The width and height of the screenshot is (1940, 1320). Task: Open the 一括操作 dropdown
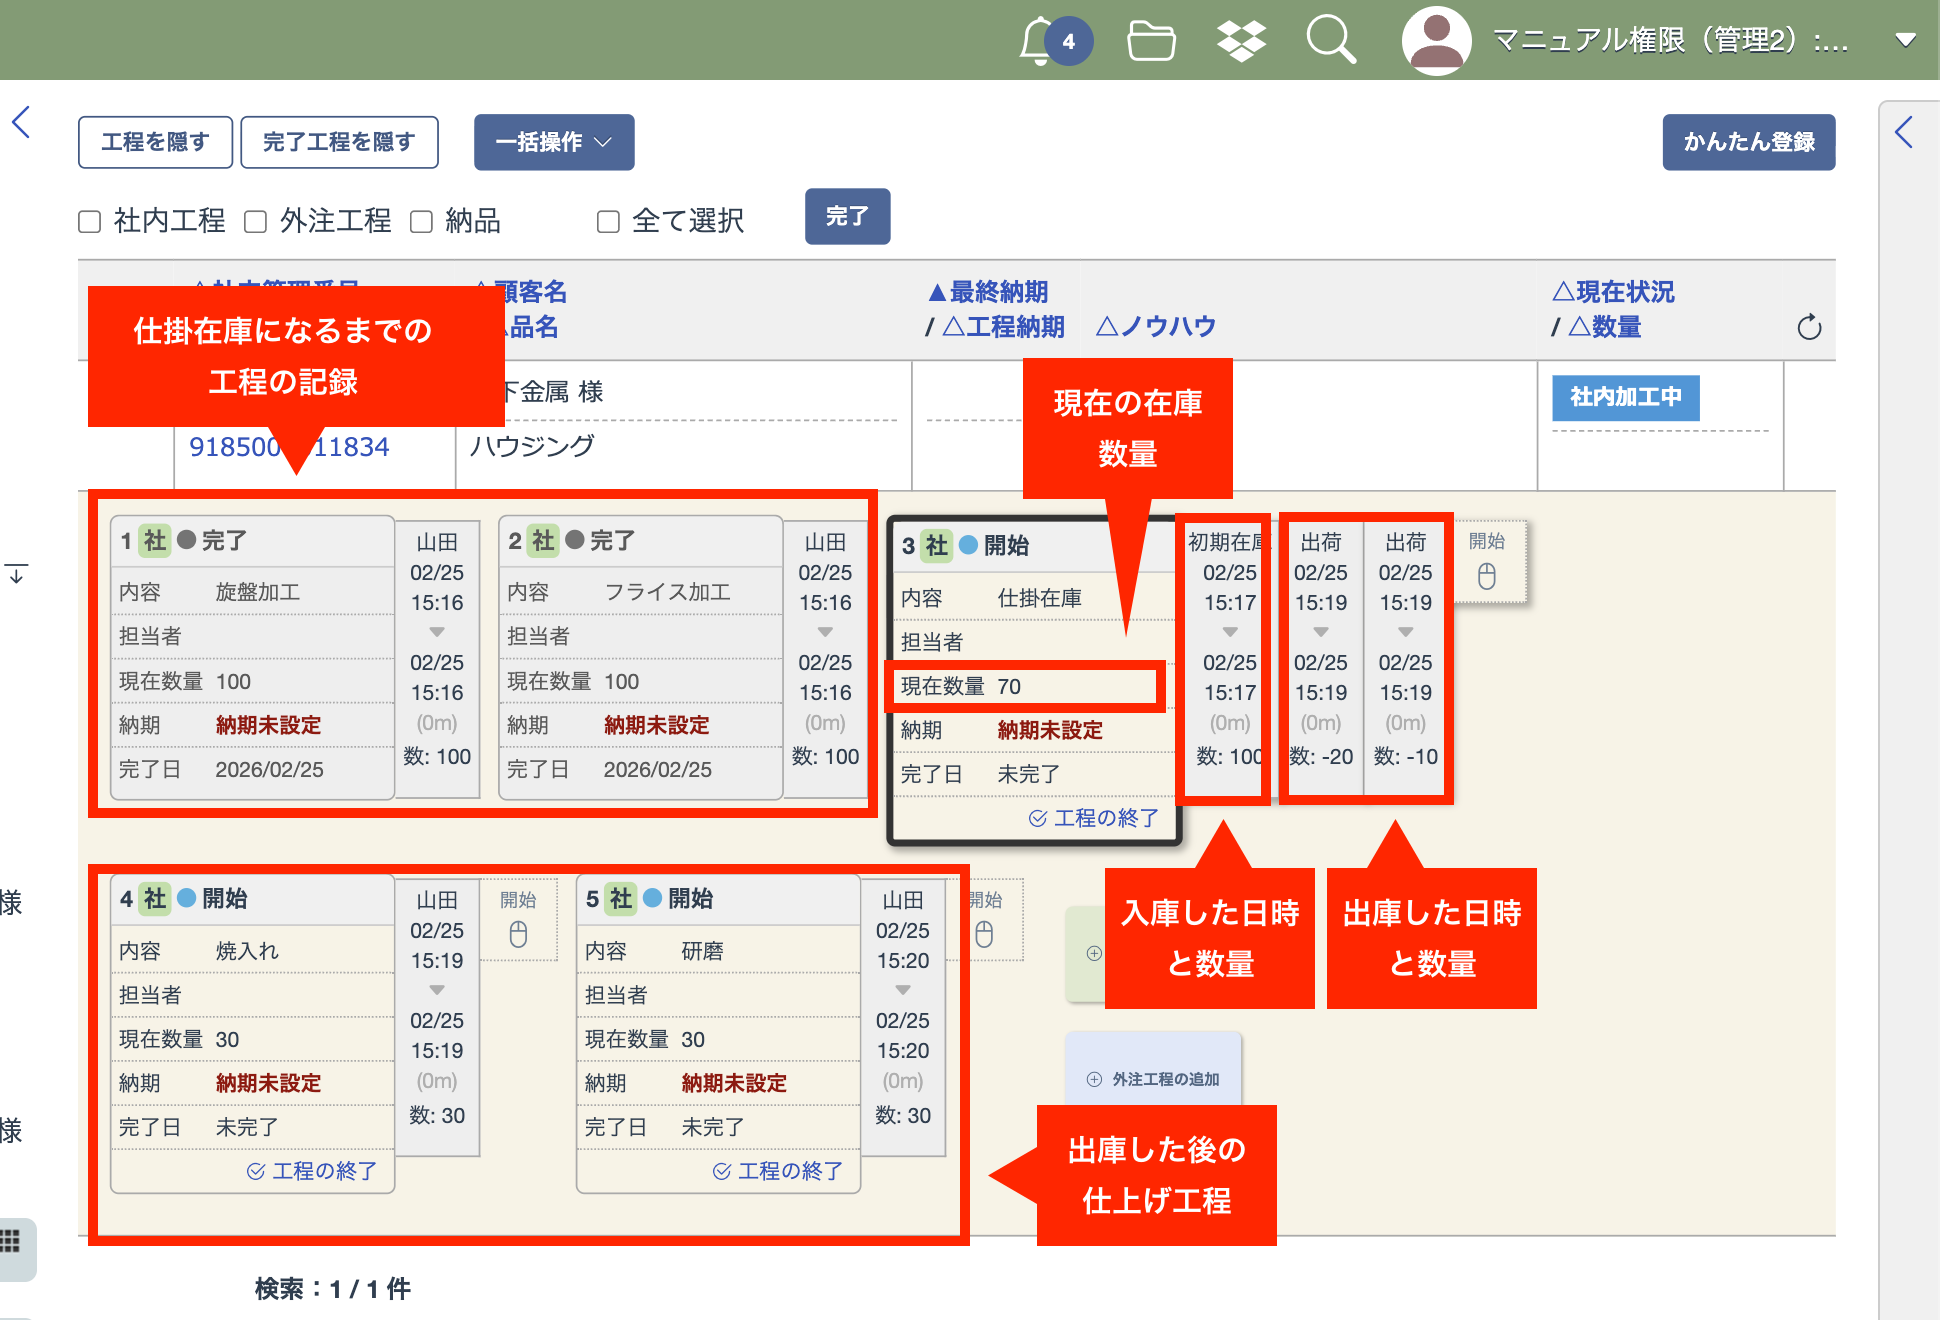(554, 142)
